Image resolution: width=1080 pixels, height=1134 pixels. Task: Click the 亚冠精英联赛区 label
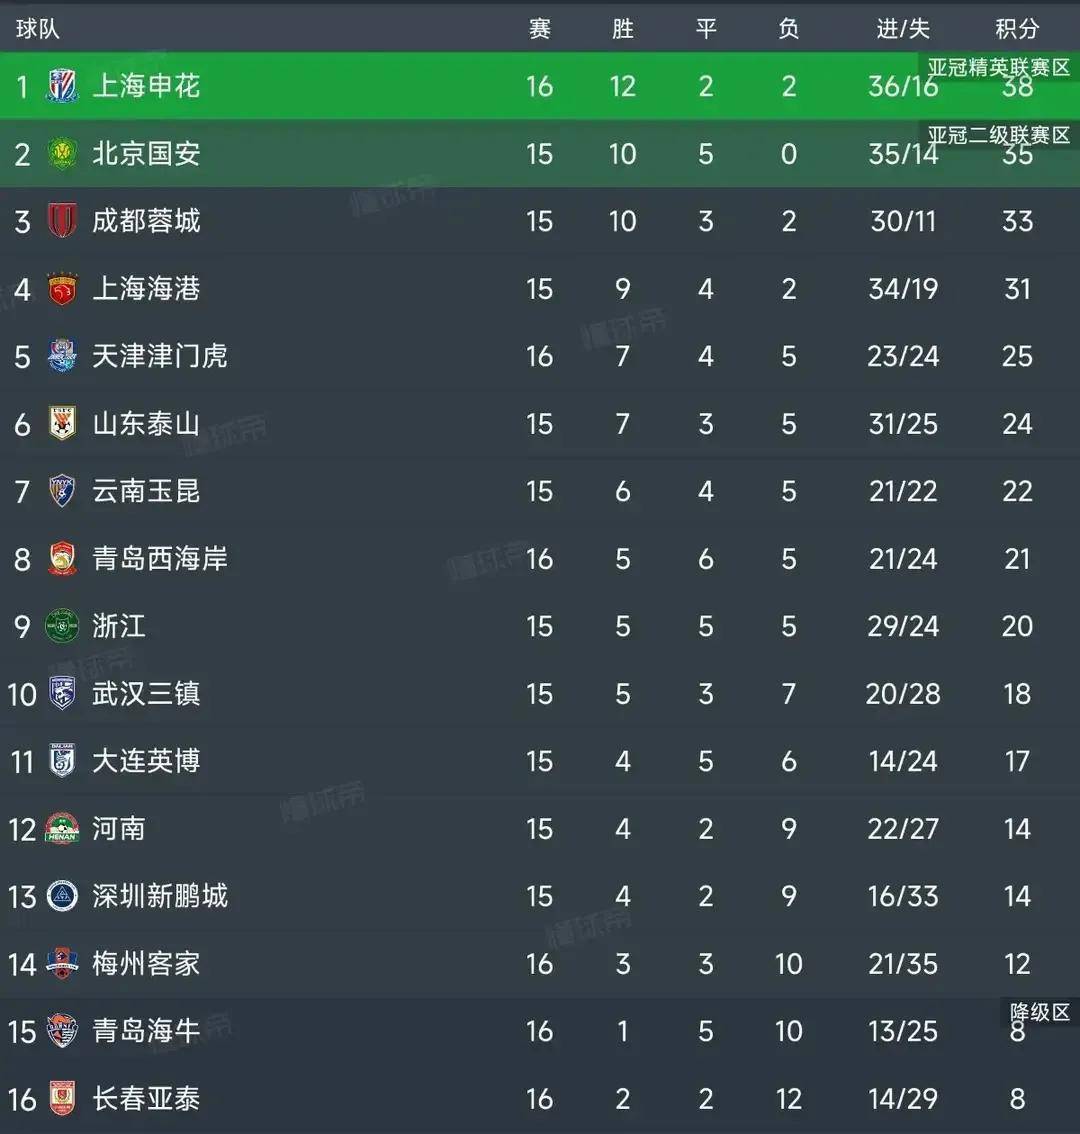[x=999, y=67]
